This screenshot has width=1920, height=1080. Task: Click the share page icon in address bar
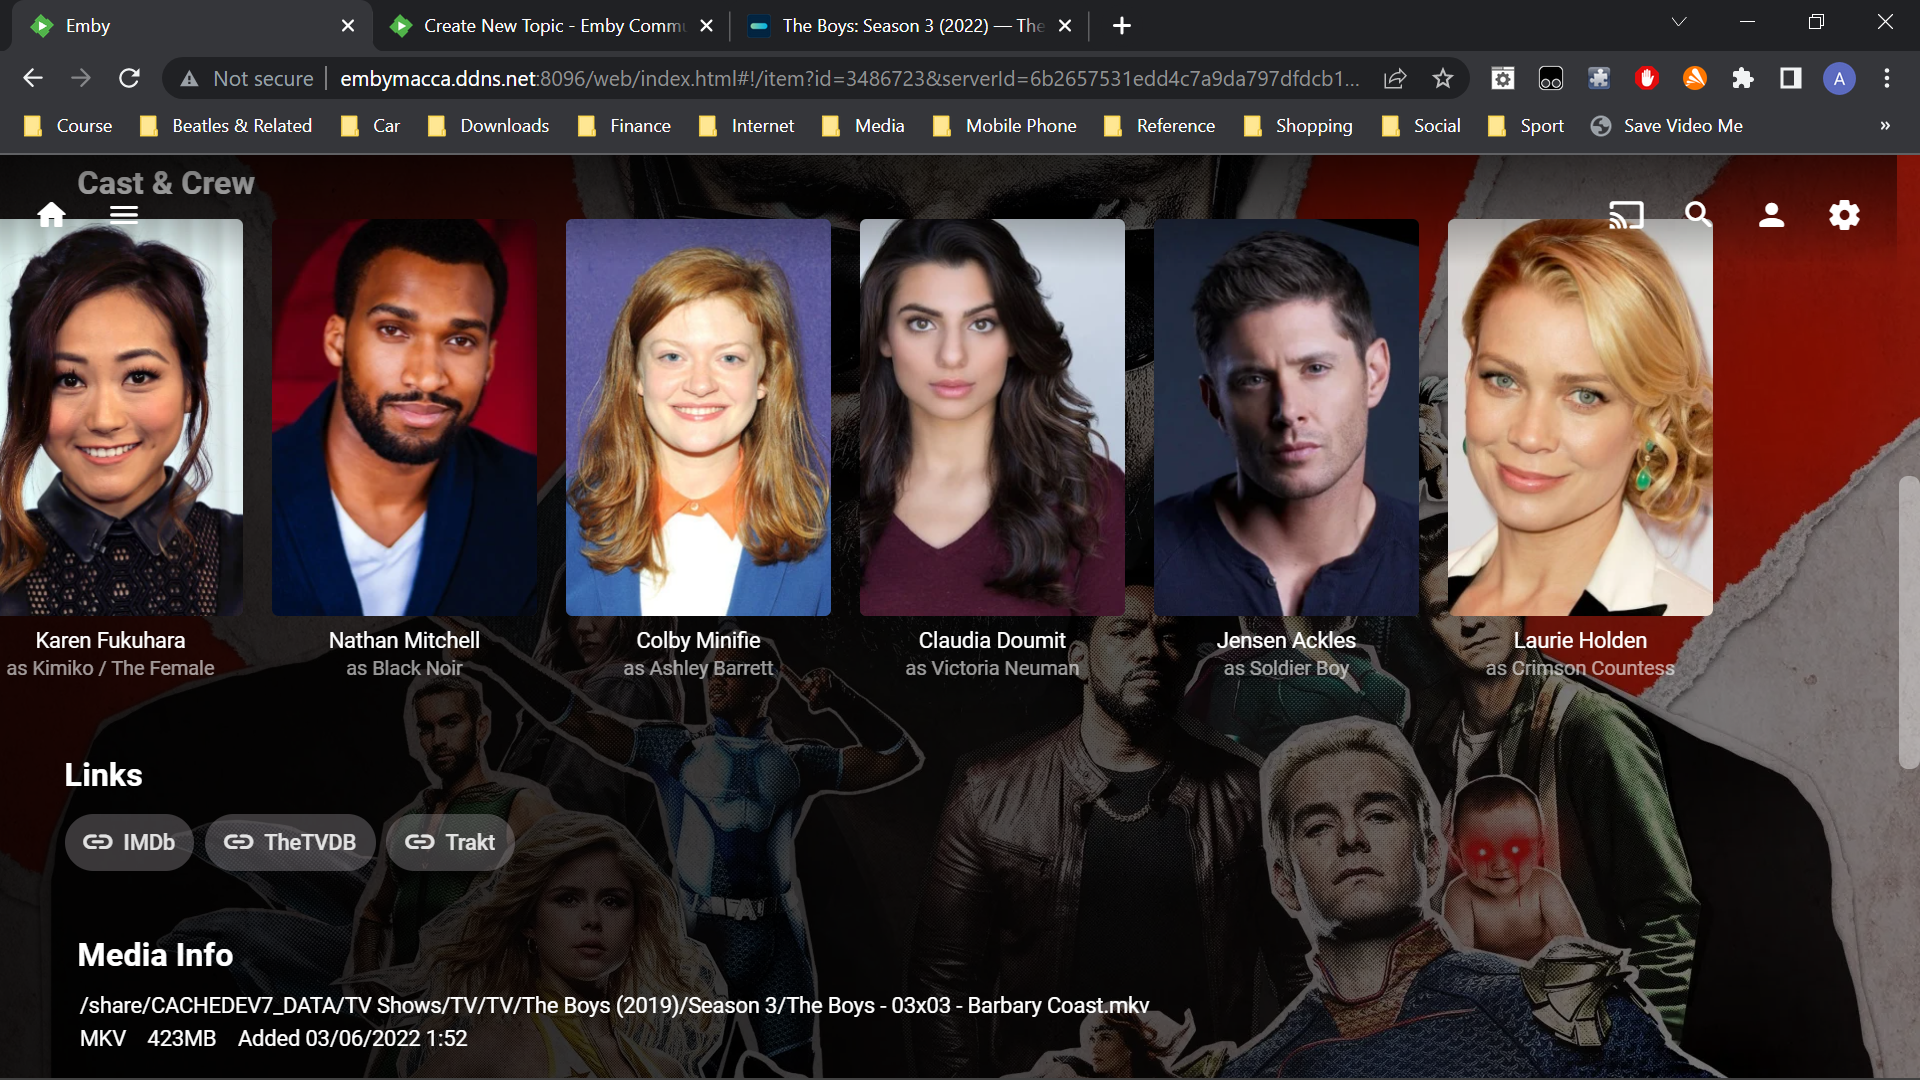(x=1395, y=79)
